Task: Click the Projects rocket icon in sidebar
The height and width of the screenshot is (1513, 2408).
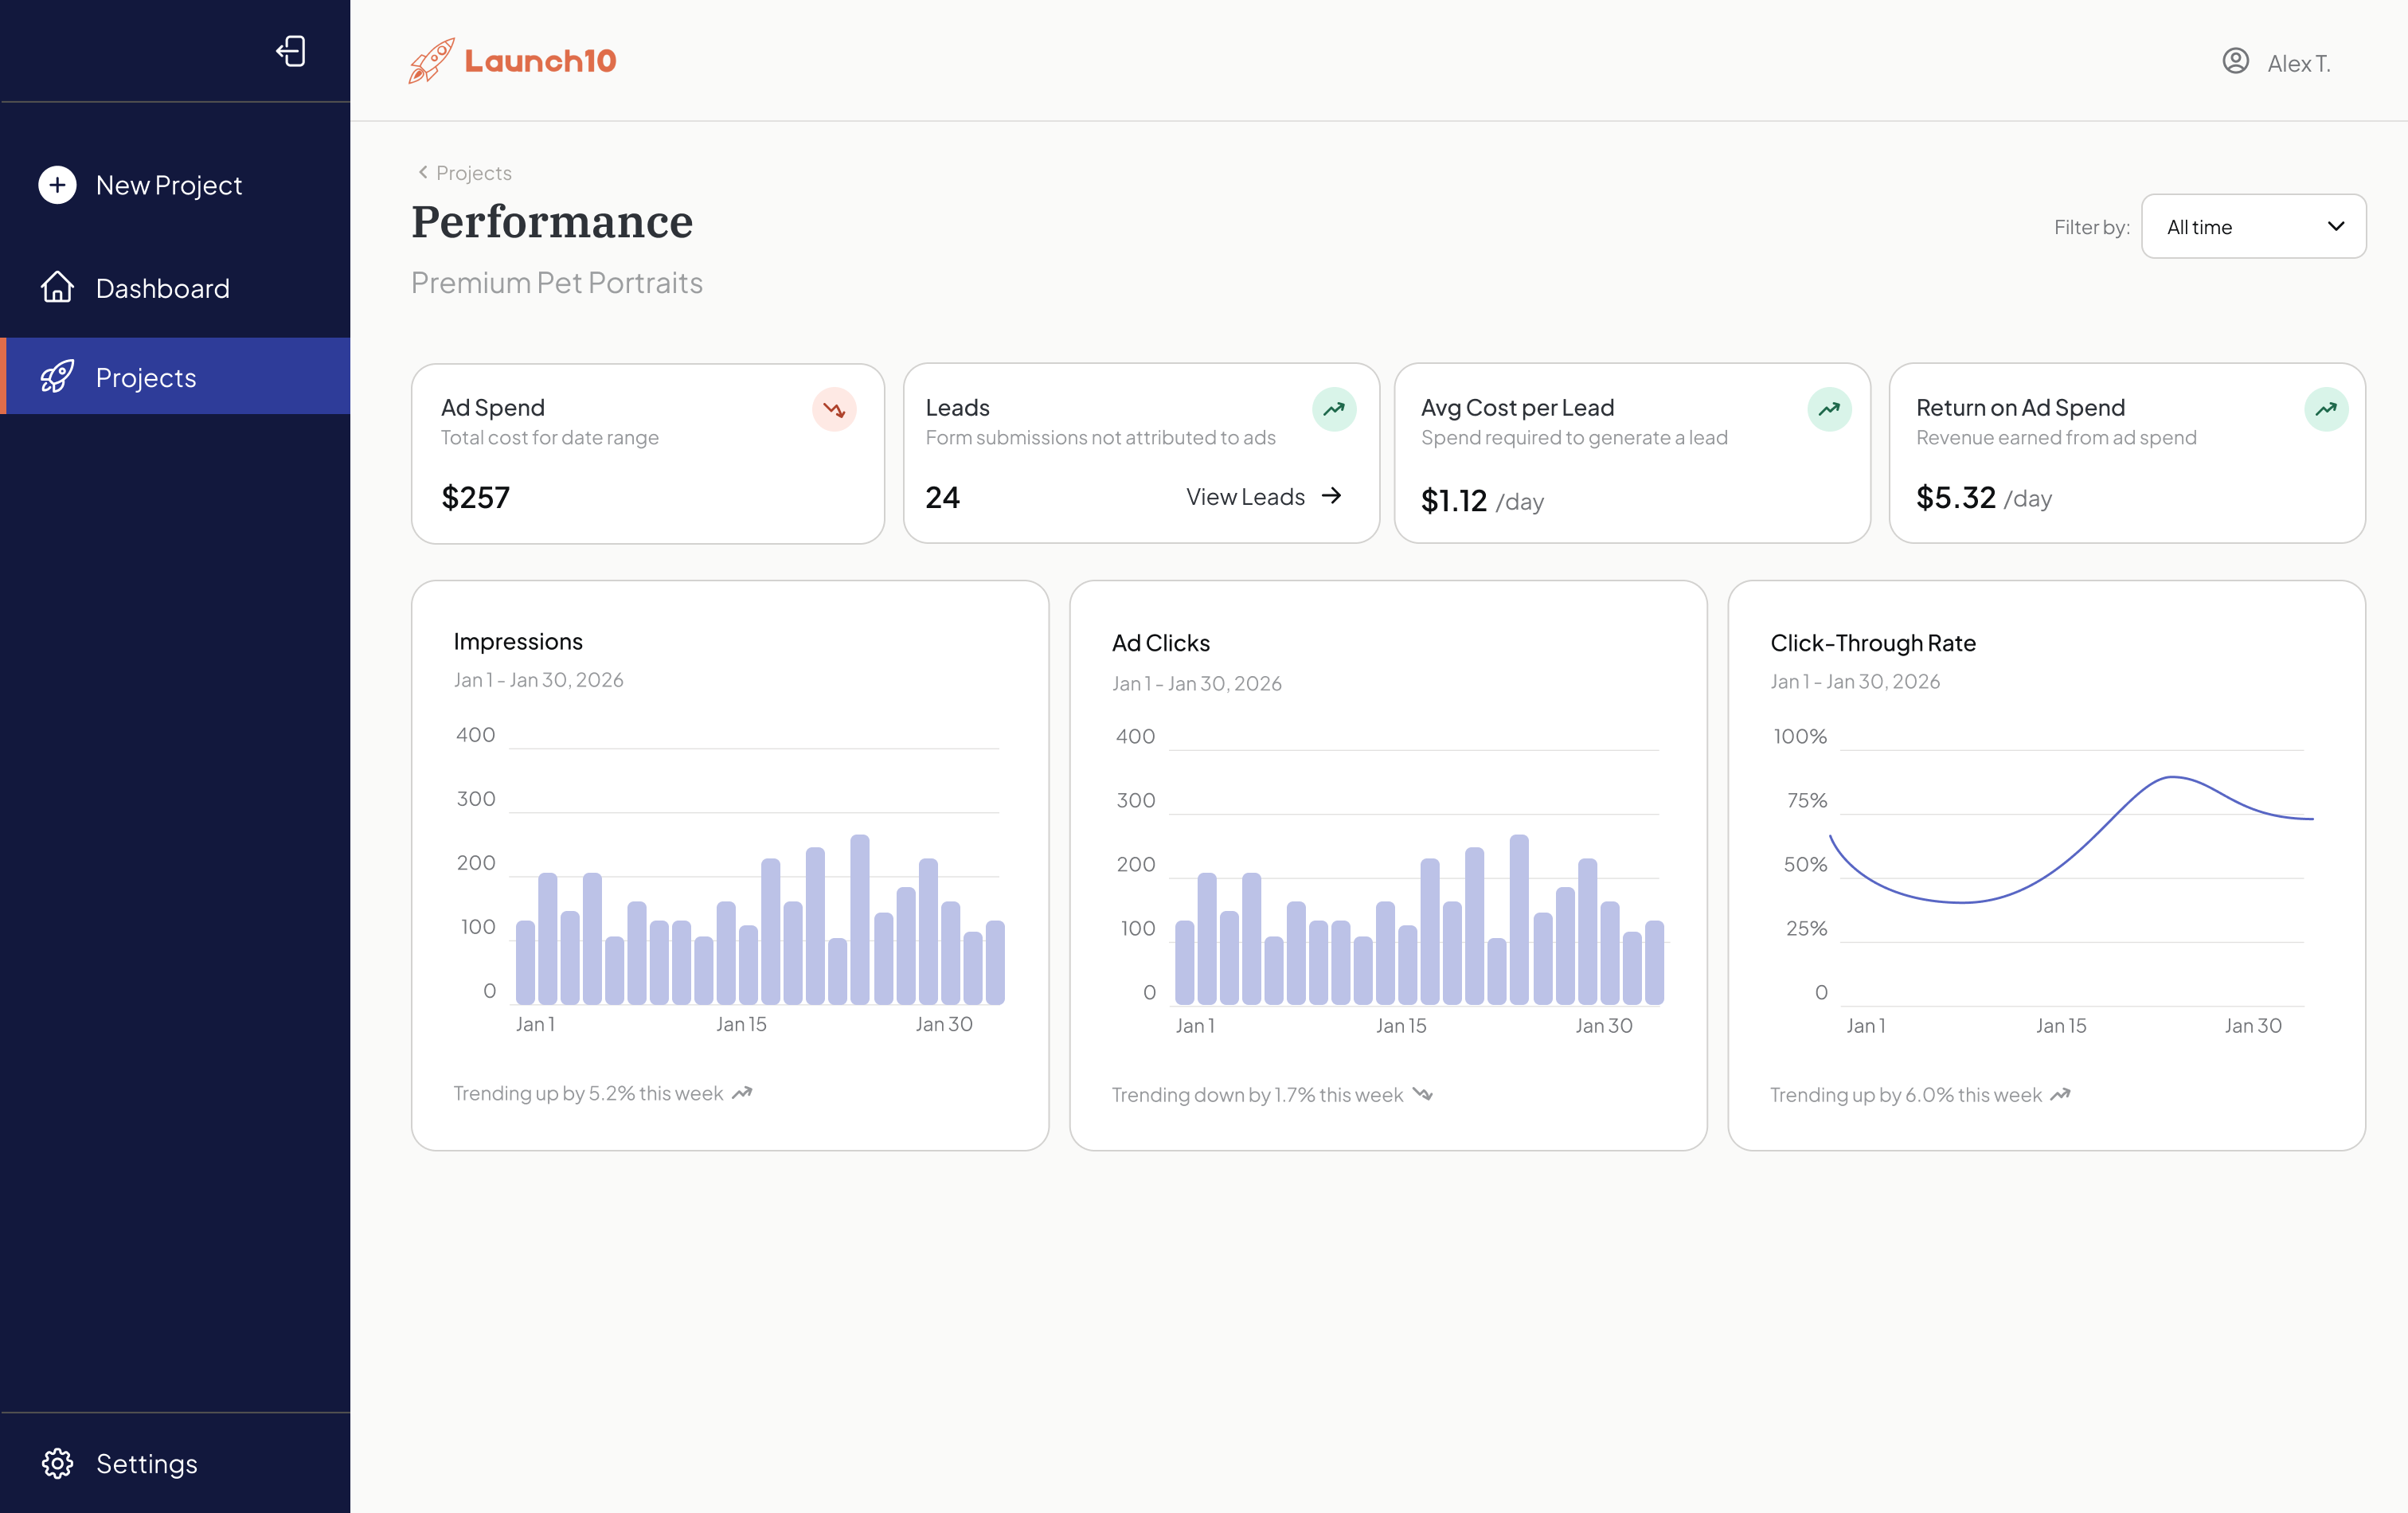Action: point(57,377)
